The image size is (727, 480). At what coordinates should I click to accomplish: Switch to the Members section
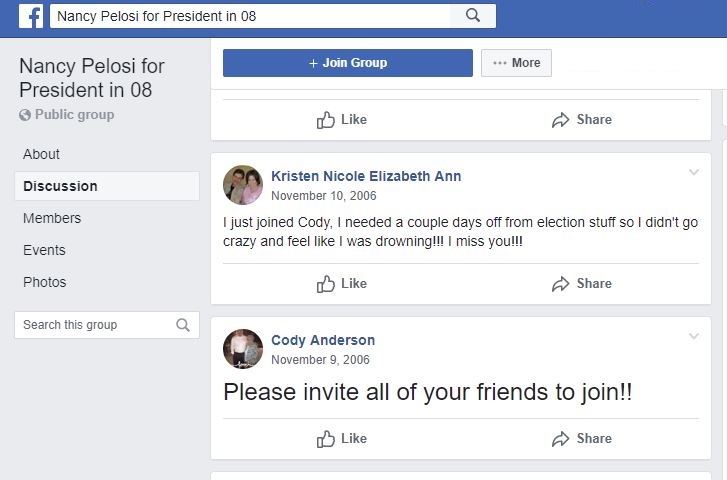52,218
